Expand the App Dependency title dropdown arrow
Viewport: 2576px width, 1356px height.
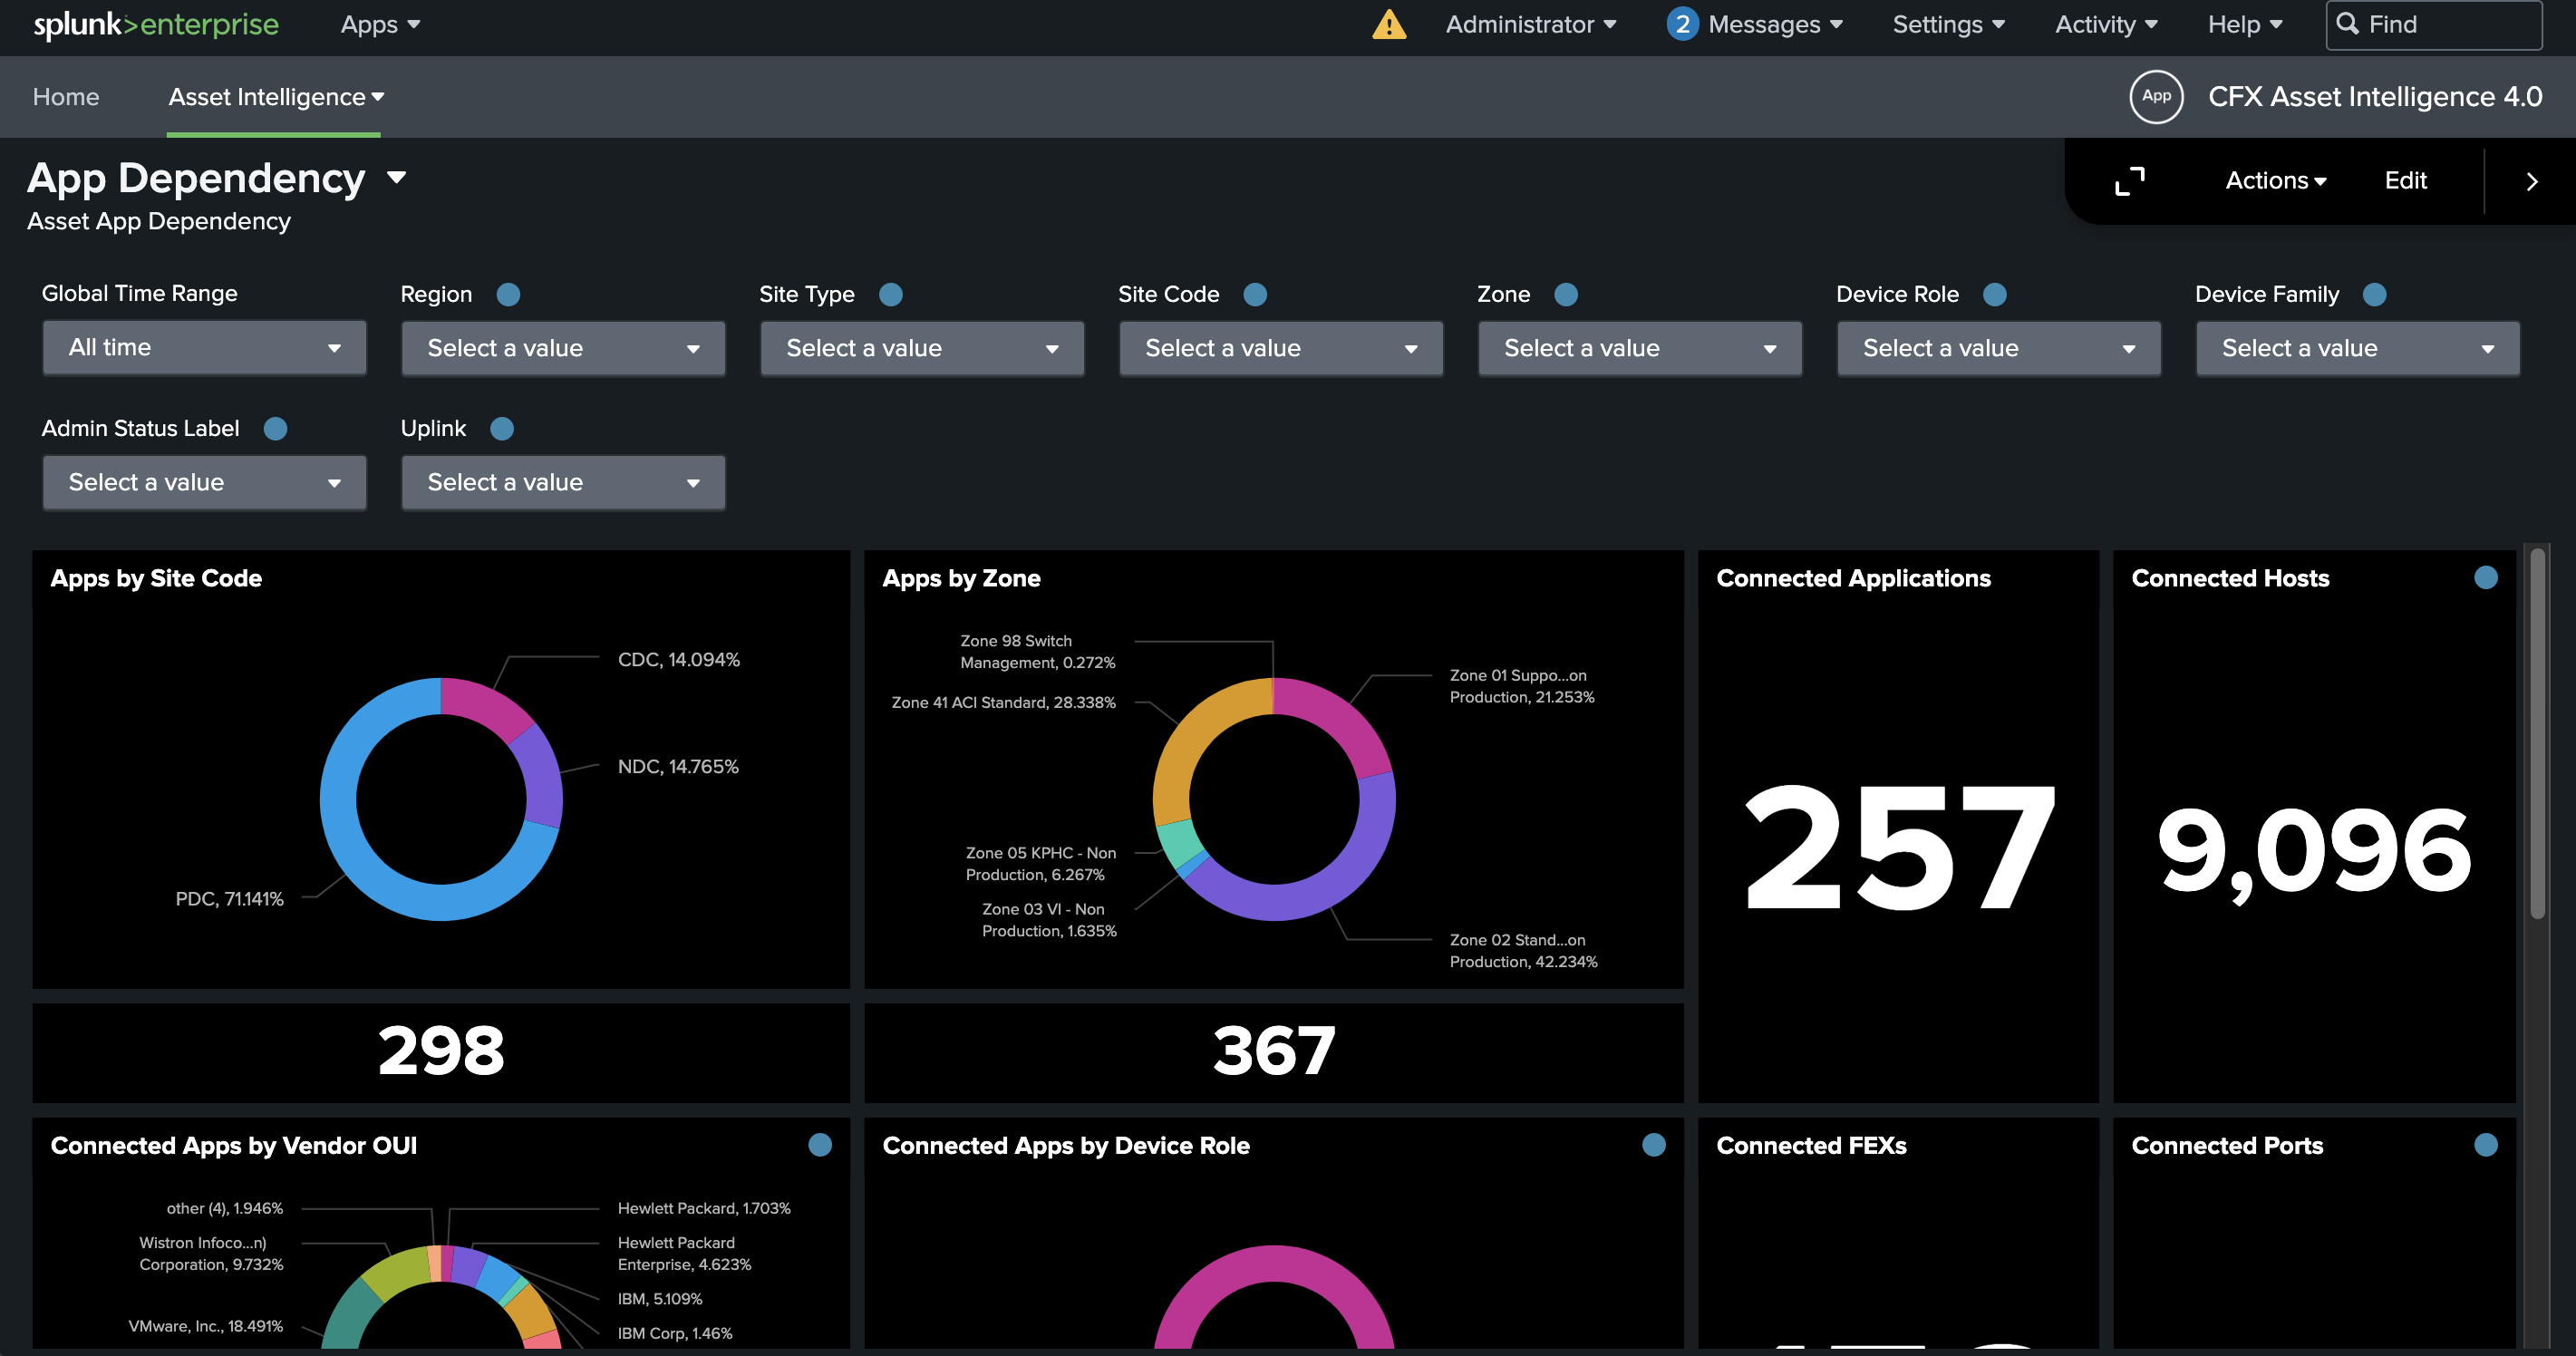tap(397, 178)
